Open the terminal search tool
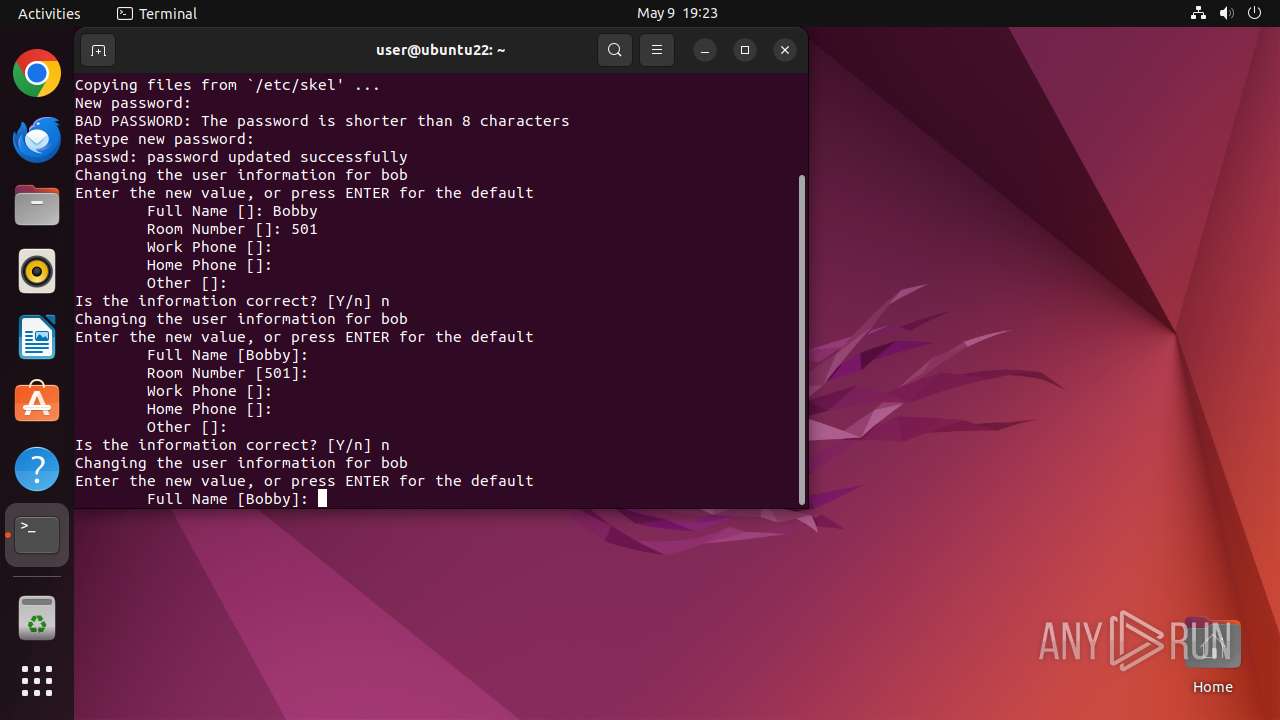 coord(615,50)
